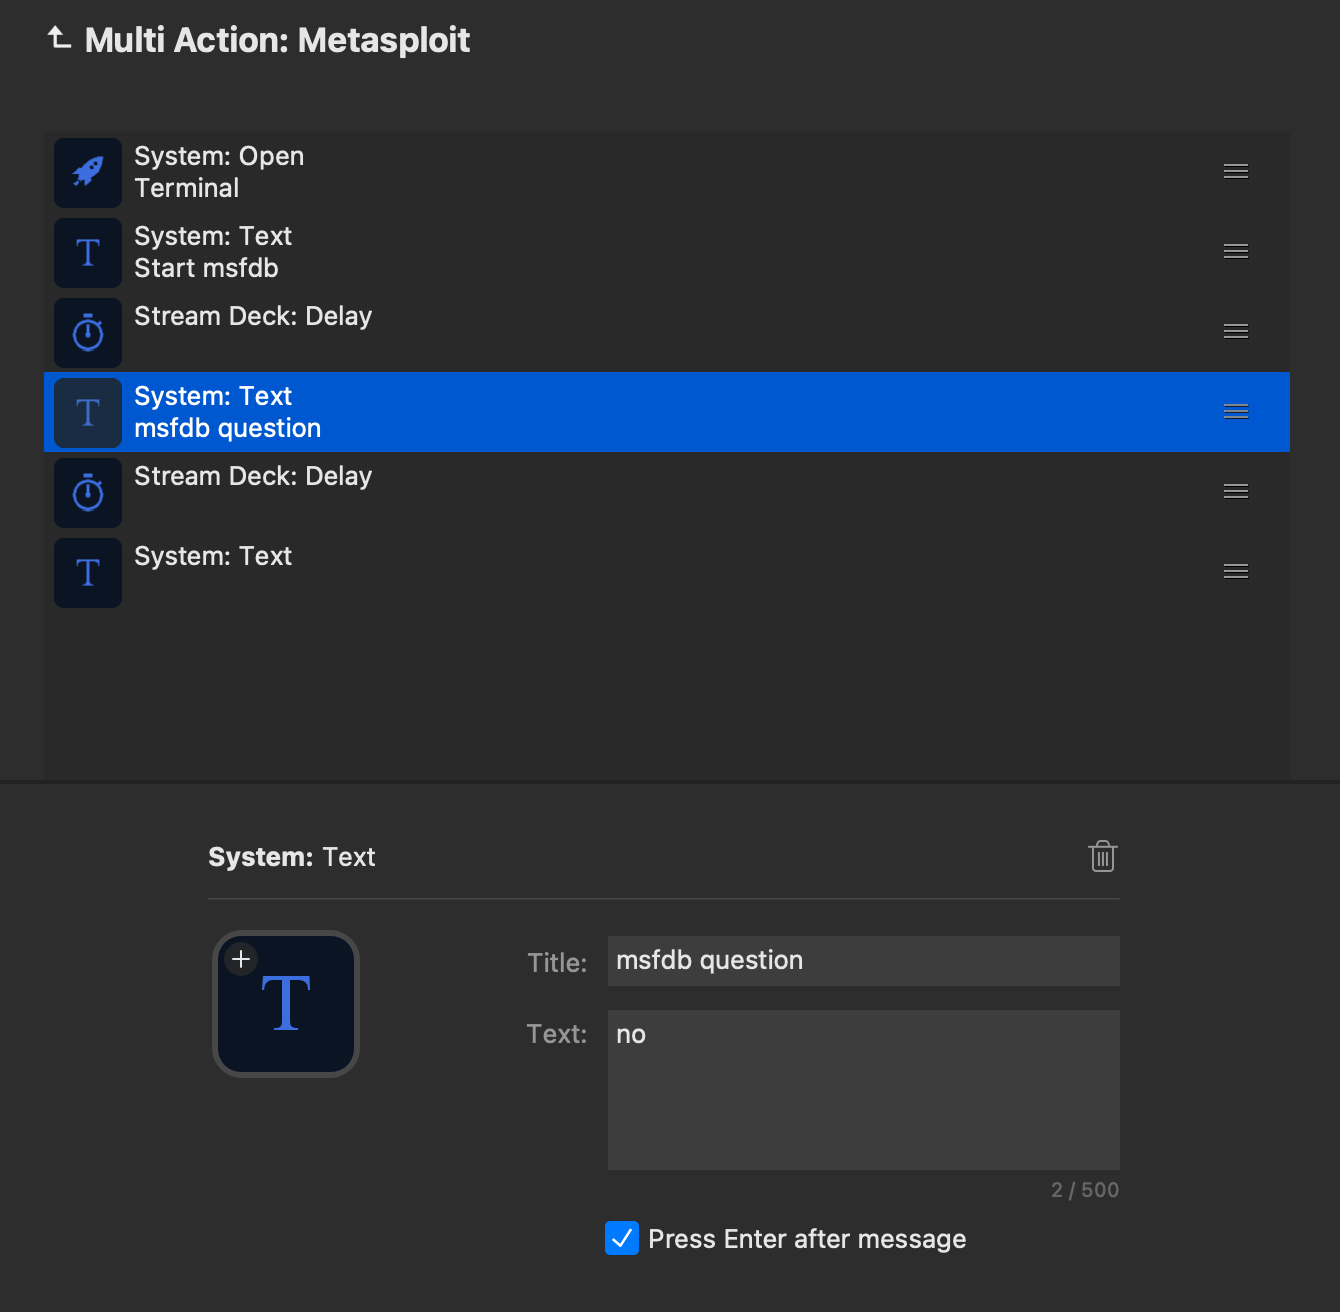1340x1312 pixels.
Task: Click the T icon in highlighted msfdb question row
Action: click(88, 412)
